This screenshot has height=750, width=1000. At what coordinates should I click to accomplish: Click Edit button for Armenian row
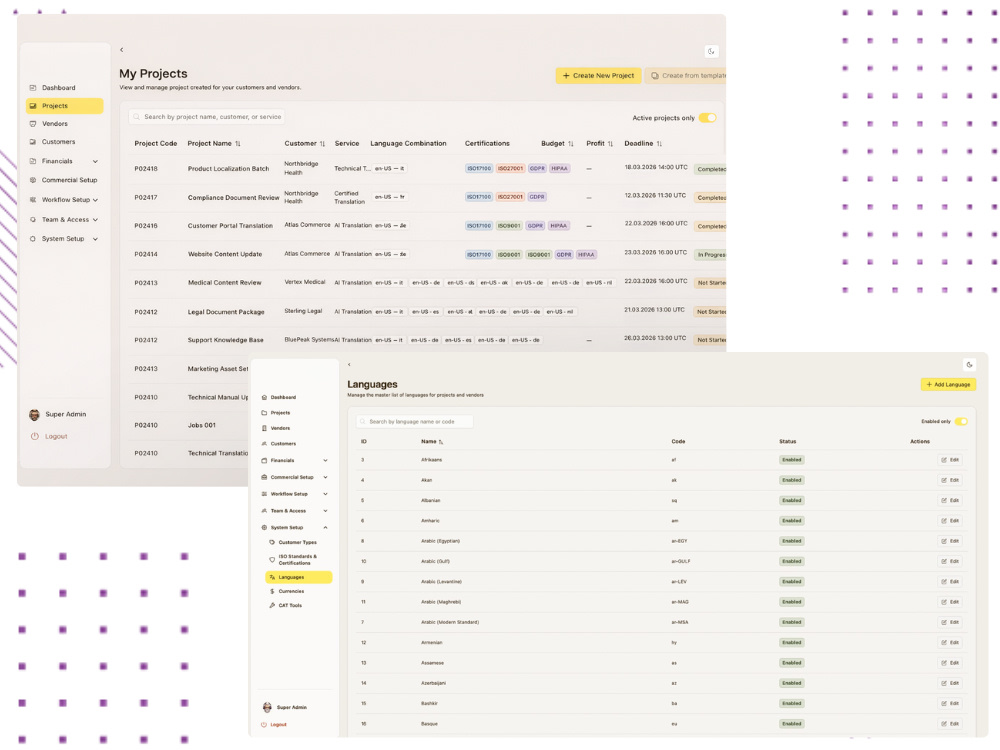pos(950,642)
